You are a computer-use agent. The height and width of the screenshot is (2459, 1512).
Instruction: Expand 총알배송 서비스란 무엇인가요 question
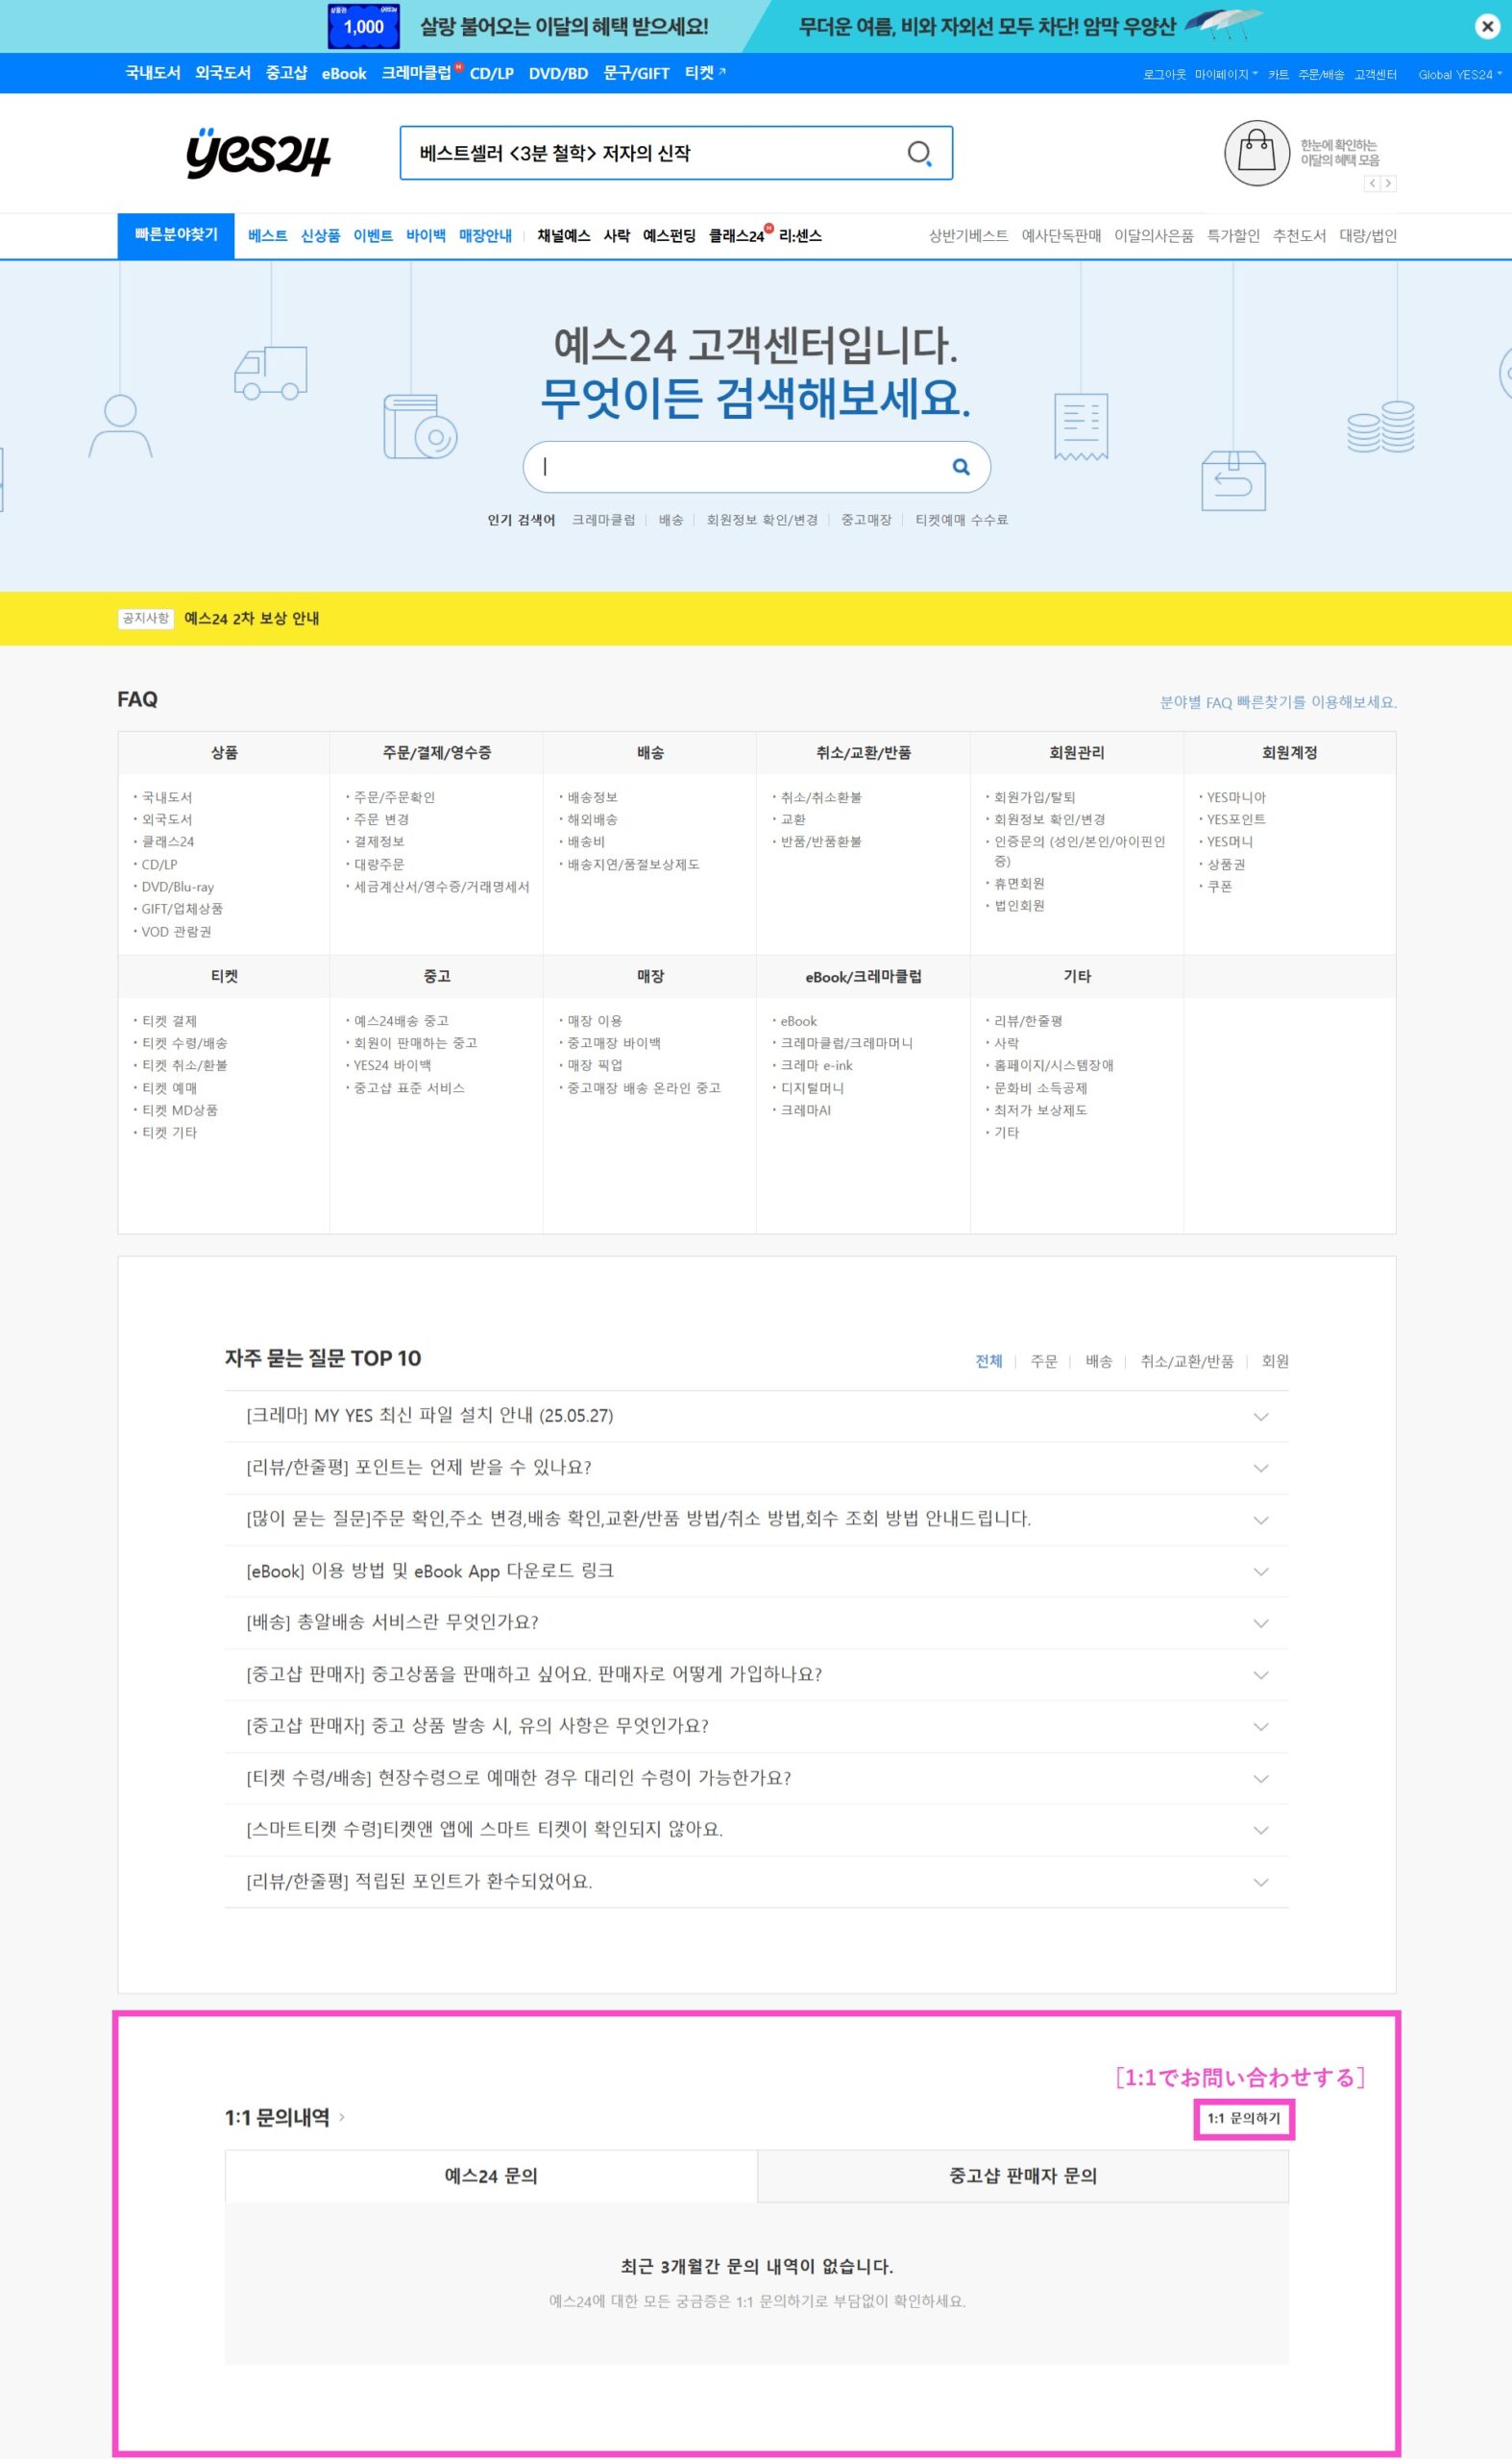pos(756,1623)
